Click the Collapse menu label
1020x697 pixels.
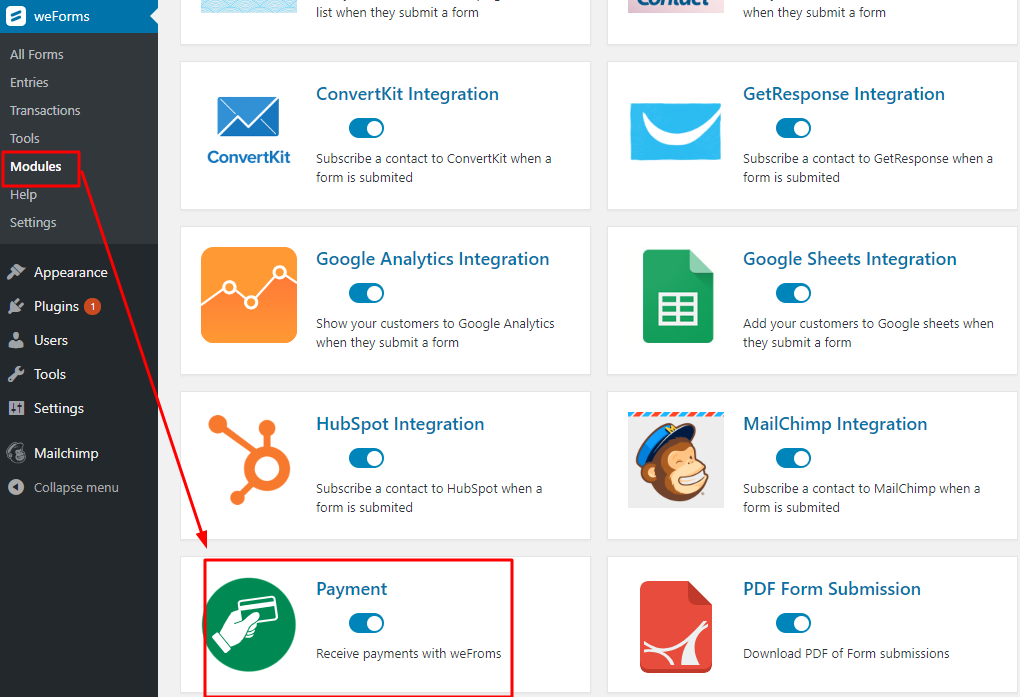[x=76, y=487]
